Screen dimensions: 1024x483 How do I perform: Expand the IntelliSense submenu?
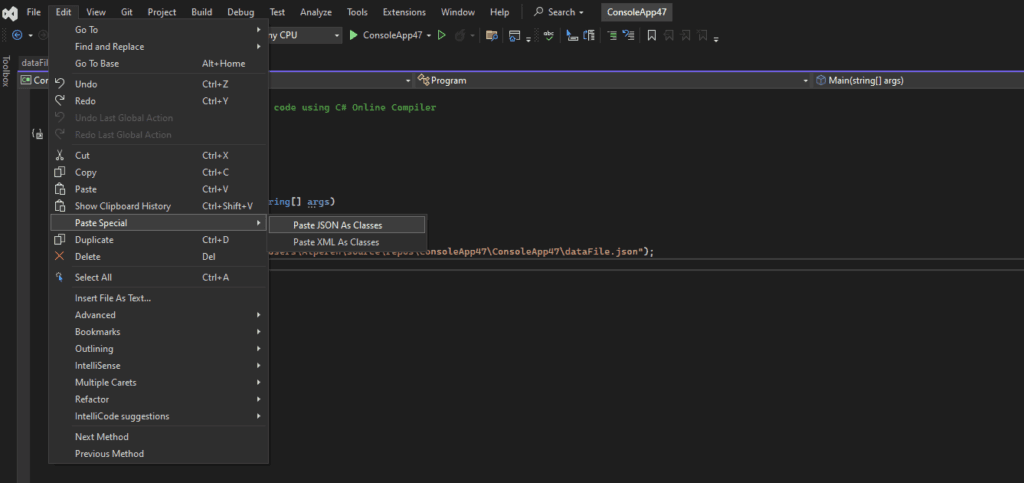coord(159,366)
